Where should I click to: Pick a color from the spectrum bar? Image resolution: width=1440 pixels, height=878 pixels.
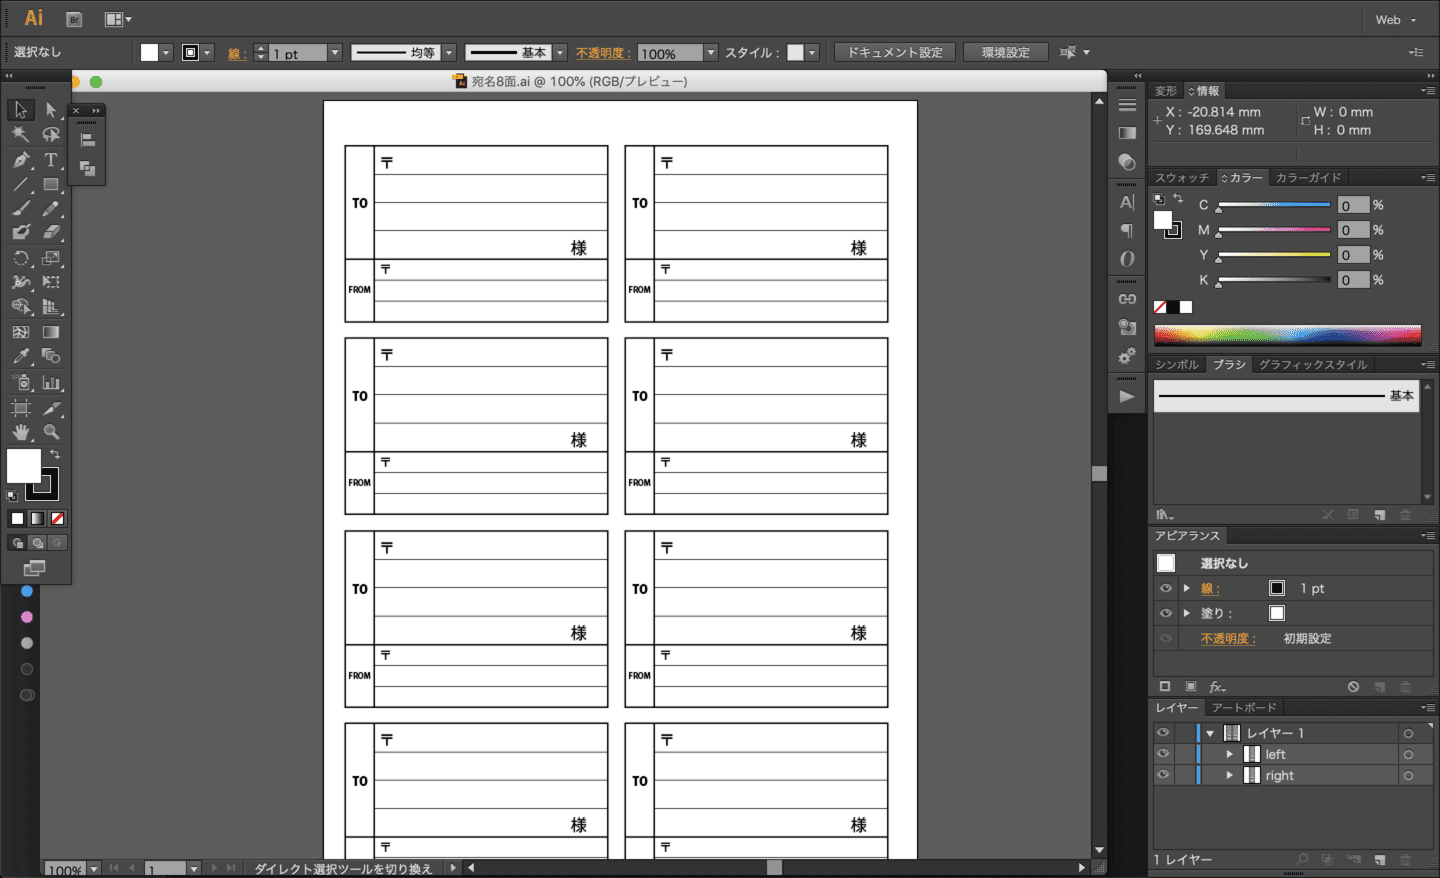point(1287,334)
